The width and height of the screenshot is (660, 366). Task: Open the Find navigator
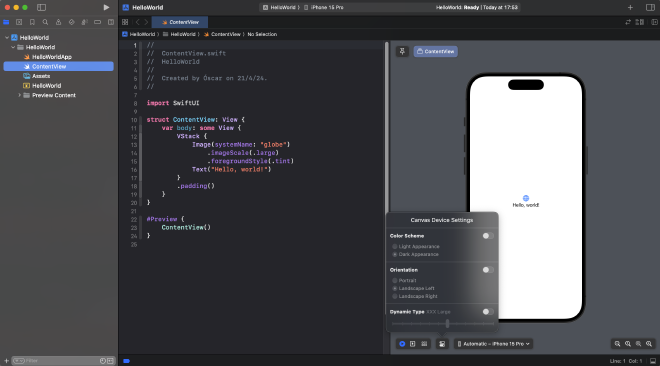coord(45,22)
